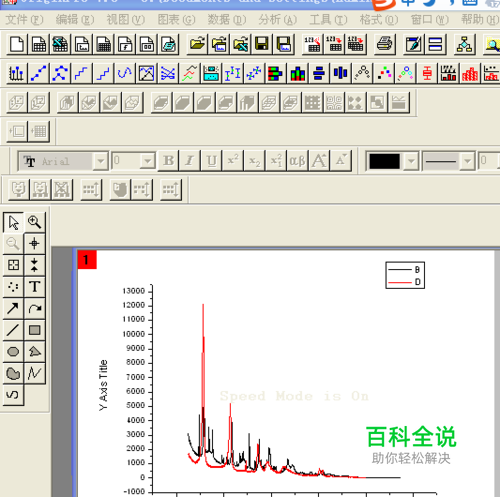
Task: Click Increase Font size button
Action: click(319, 161)
